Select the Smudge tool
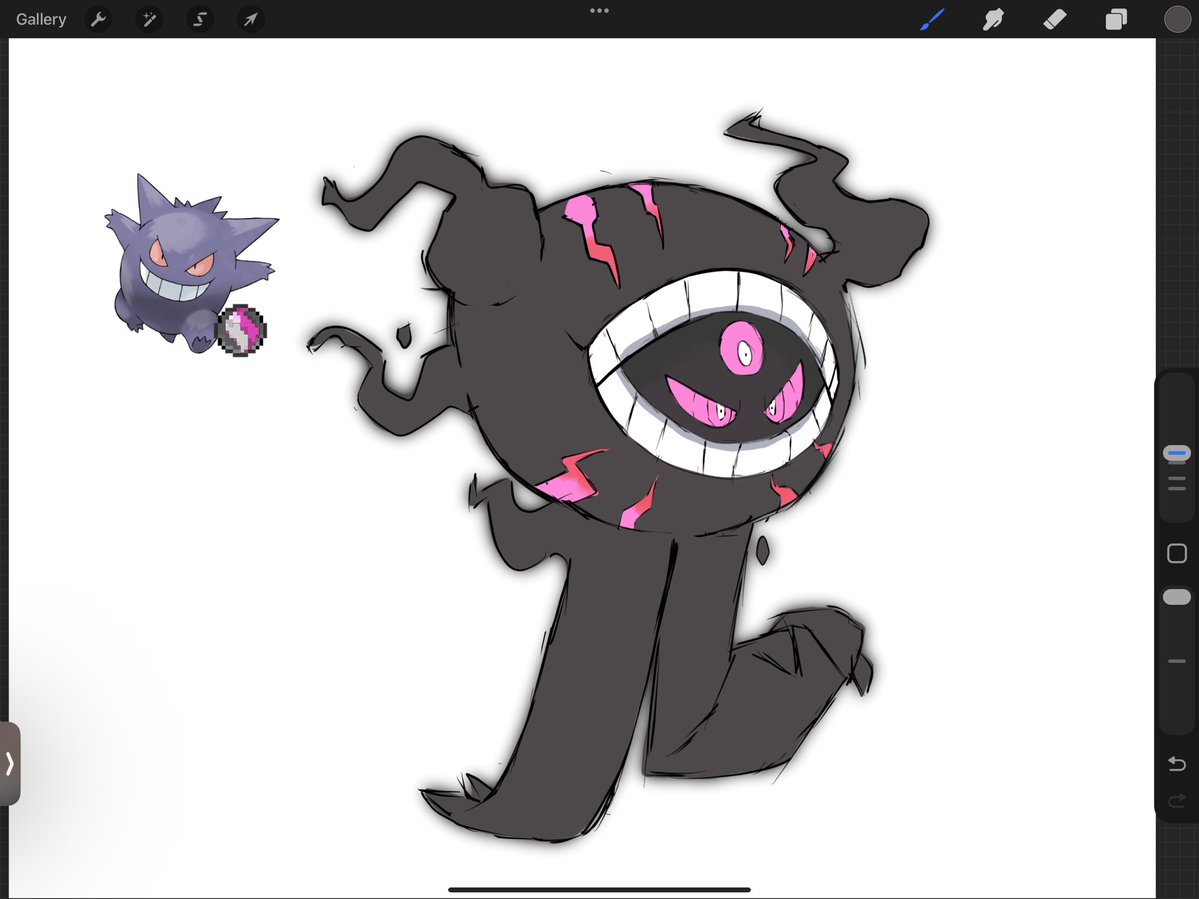 click(993, 19)
